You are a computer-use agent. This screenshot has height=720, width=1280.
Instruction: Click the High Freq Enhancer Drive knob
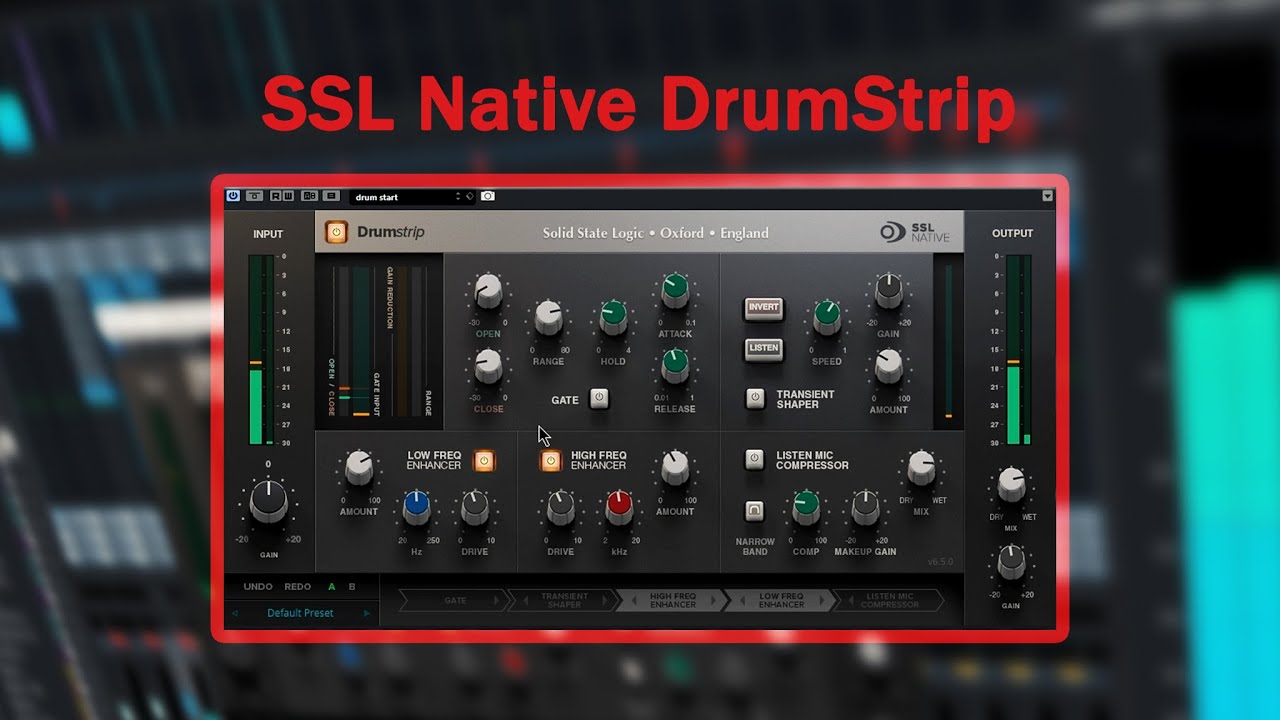(560, 508)
